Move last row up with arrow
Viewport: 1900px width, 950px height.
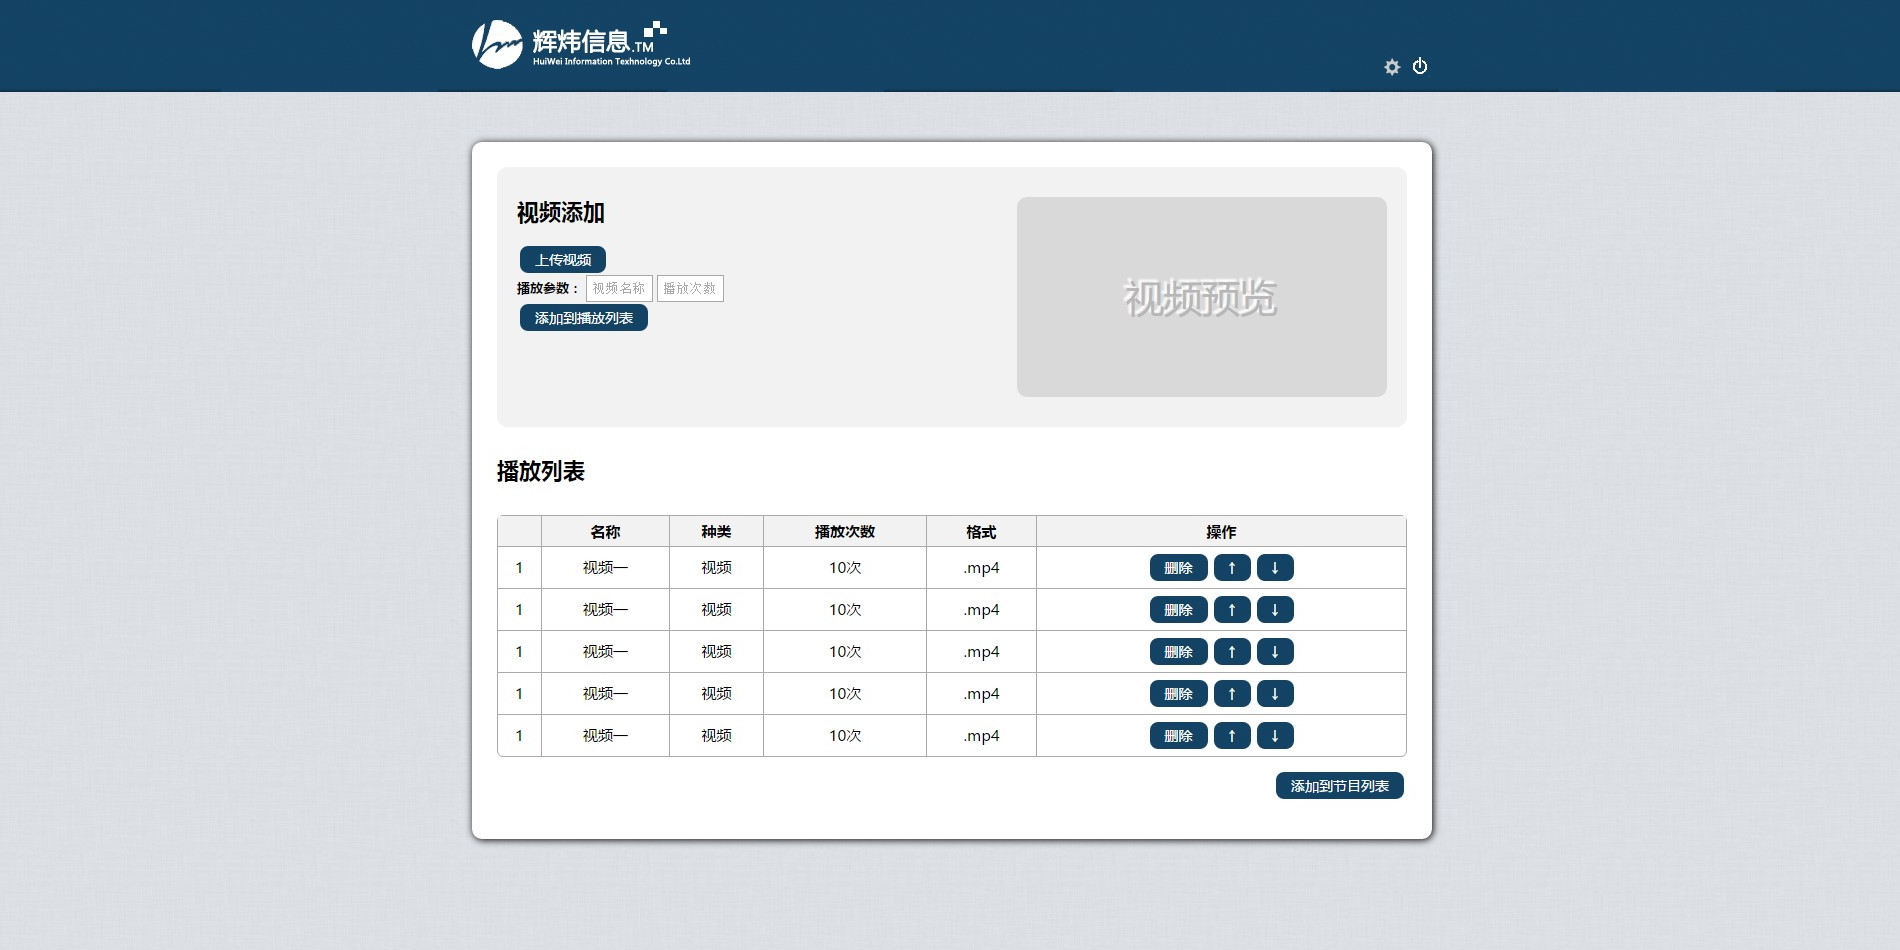point(1232,736)
